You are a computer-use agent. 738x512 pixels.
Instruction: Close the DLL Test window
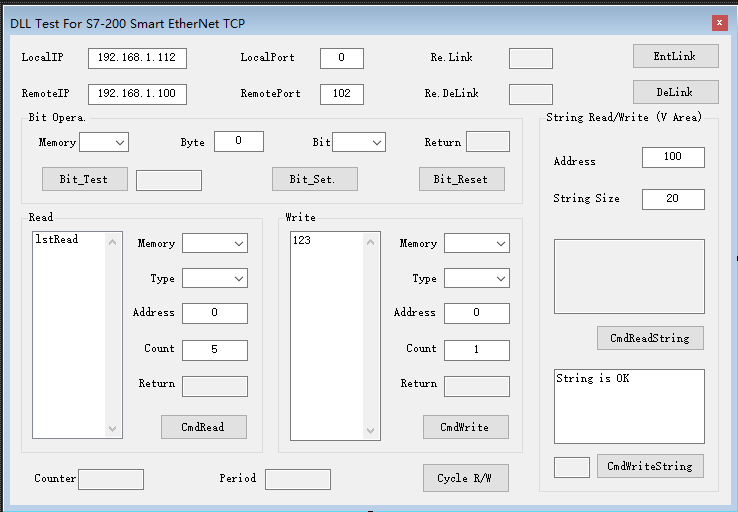(720, 23)
